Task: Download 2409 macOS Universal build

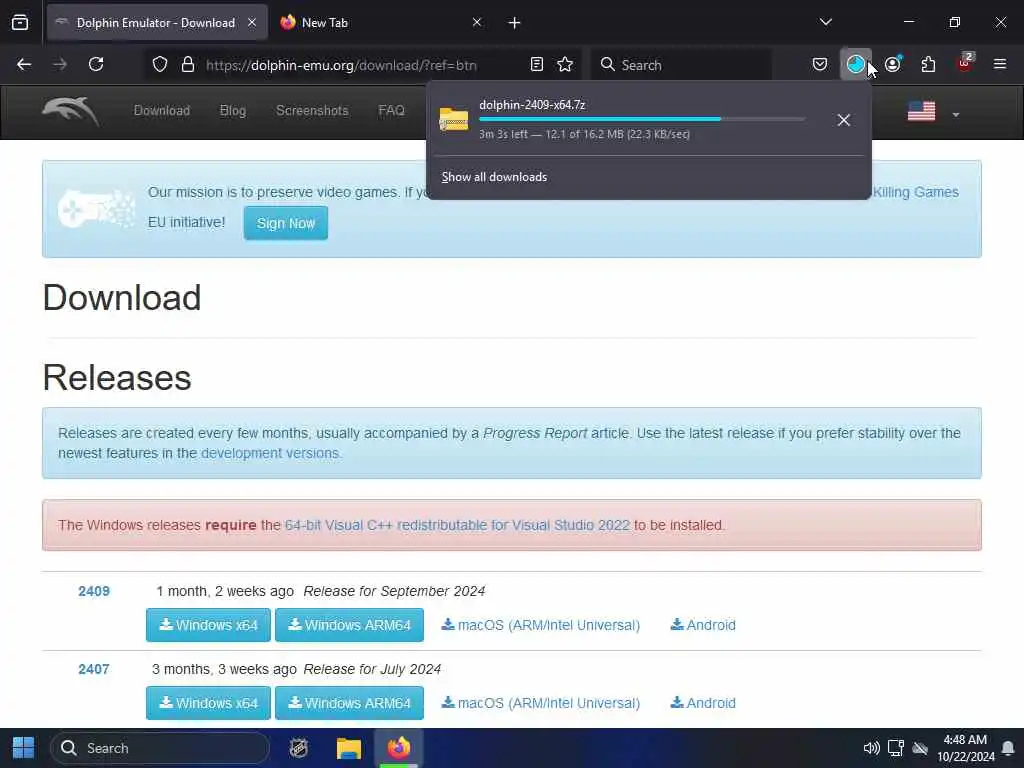Action: click(541, 625)
